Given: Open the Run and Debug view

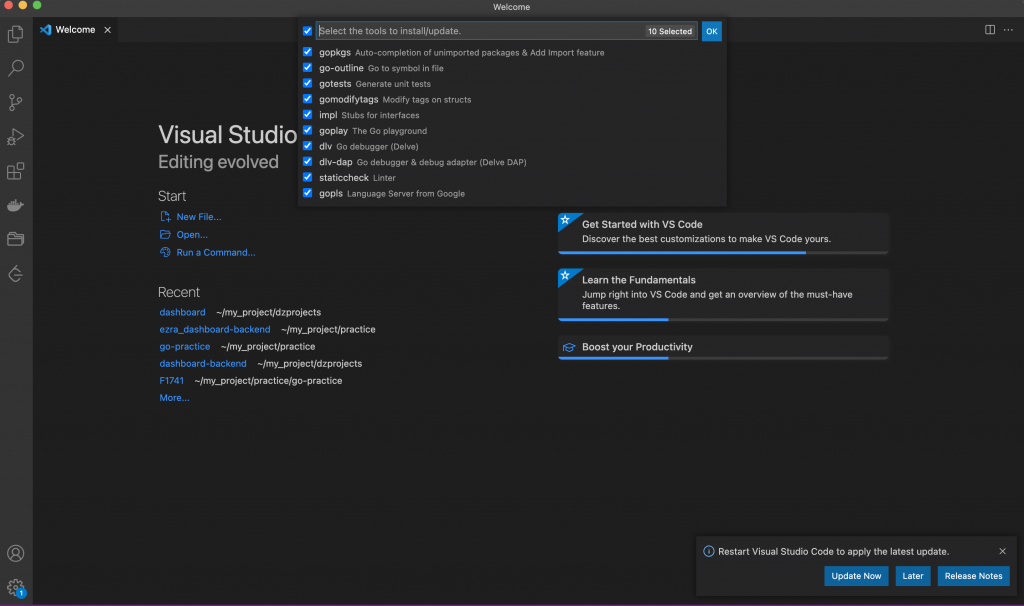Looking at the screenshot, I should pyautogui.click(x=16, y=136).
